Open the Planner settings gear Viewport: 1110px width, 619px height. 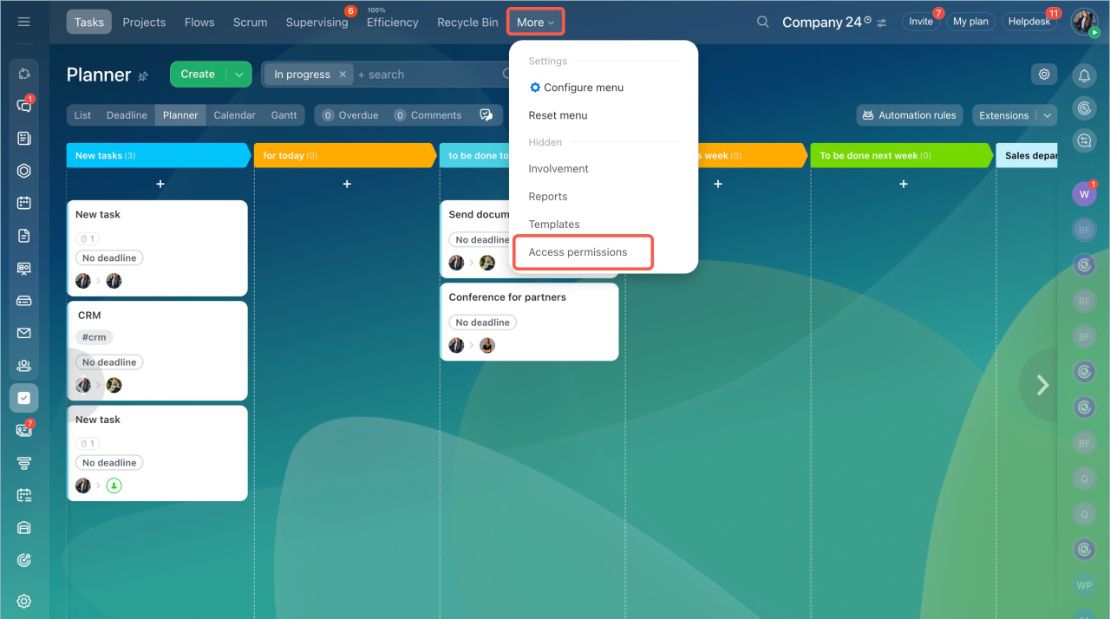[1043, 74]
